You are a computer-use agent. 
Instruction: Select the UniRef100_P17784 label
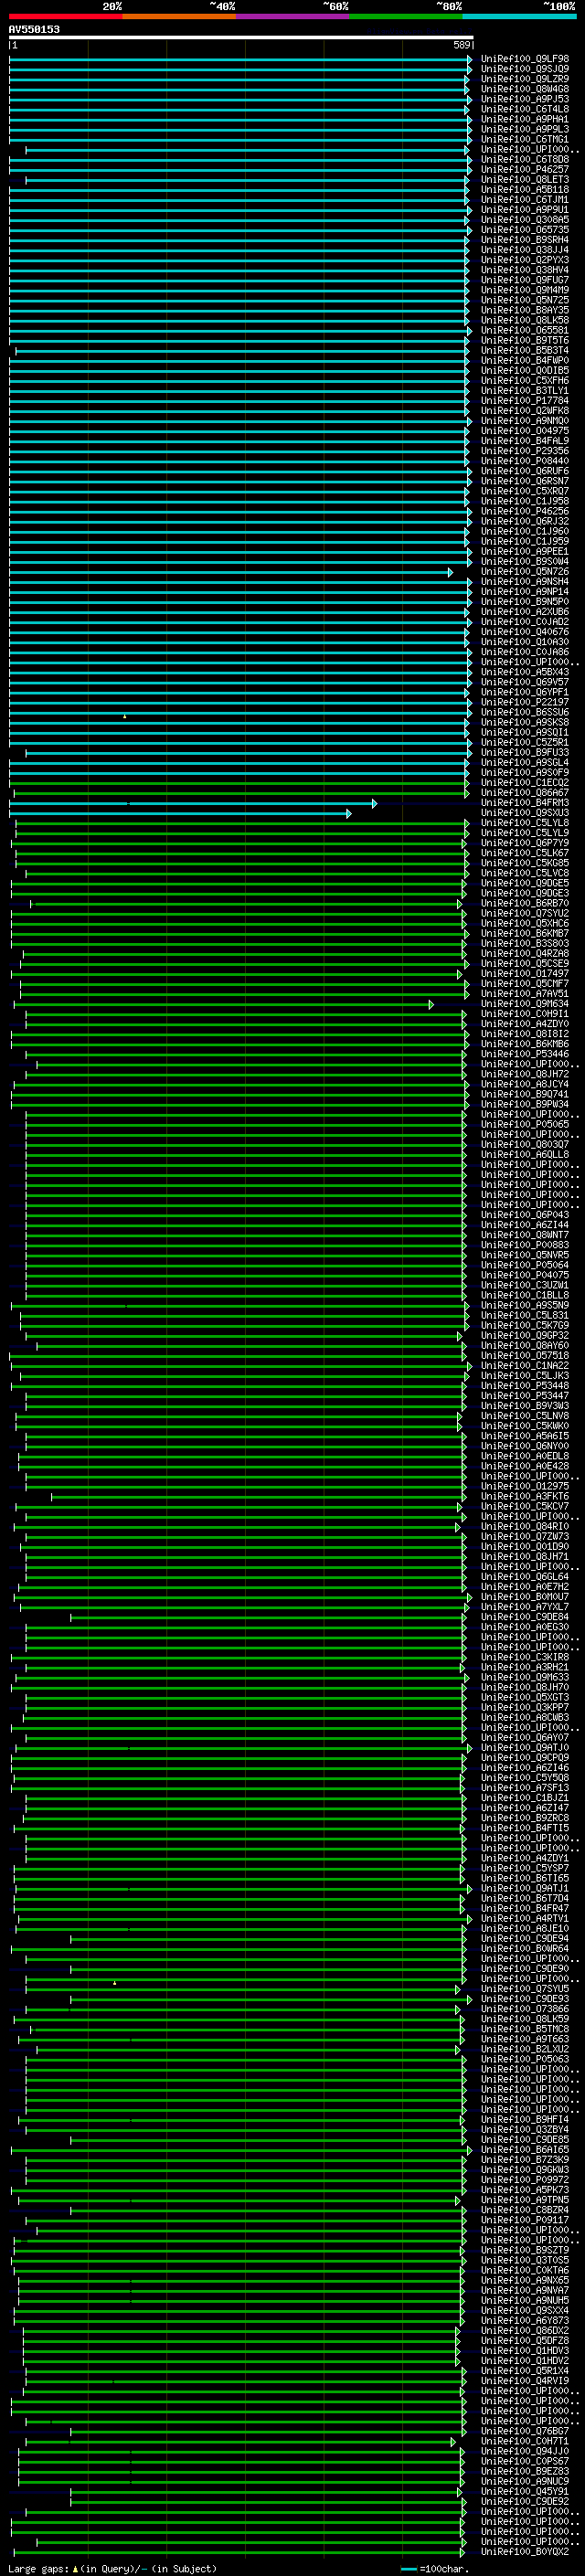point(524,401)
